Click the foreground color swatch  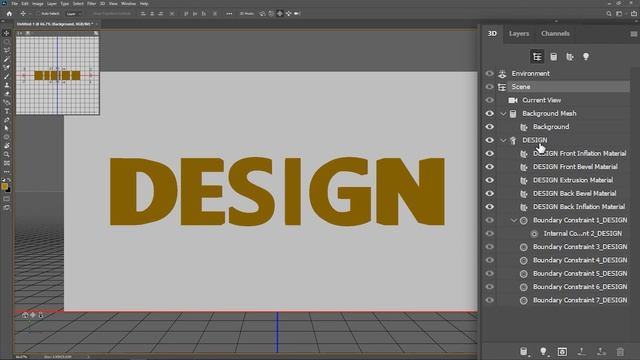tap(4, 187)
